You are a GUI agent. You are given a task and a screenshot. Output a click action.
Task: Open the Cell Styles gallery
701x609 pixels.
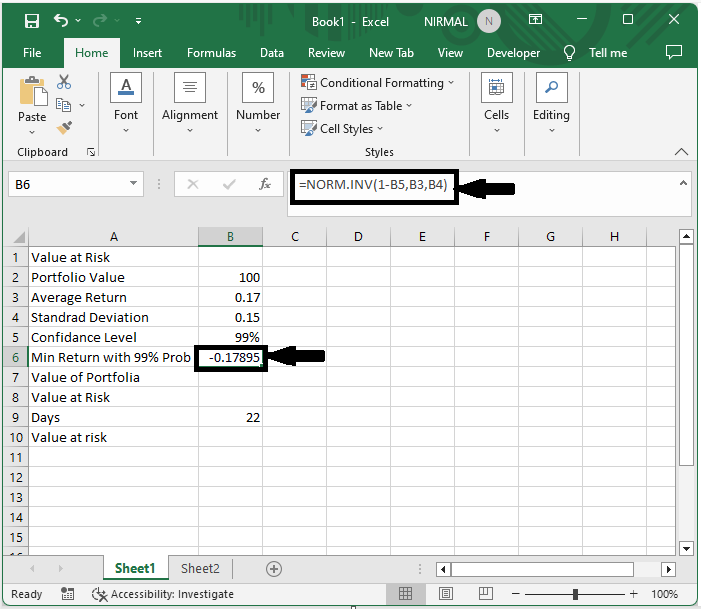point(342,128)
